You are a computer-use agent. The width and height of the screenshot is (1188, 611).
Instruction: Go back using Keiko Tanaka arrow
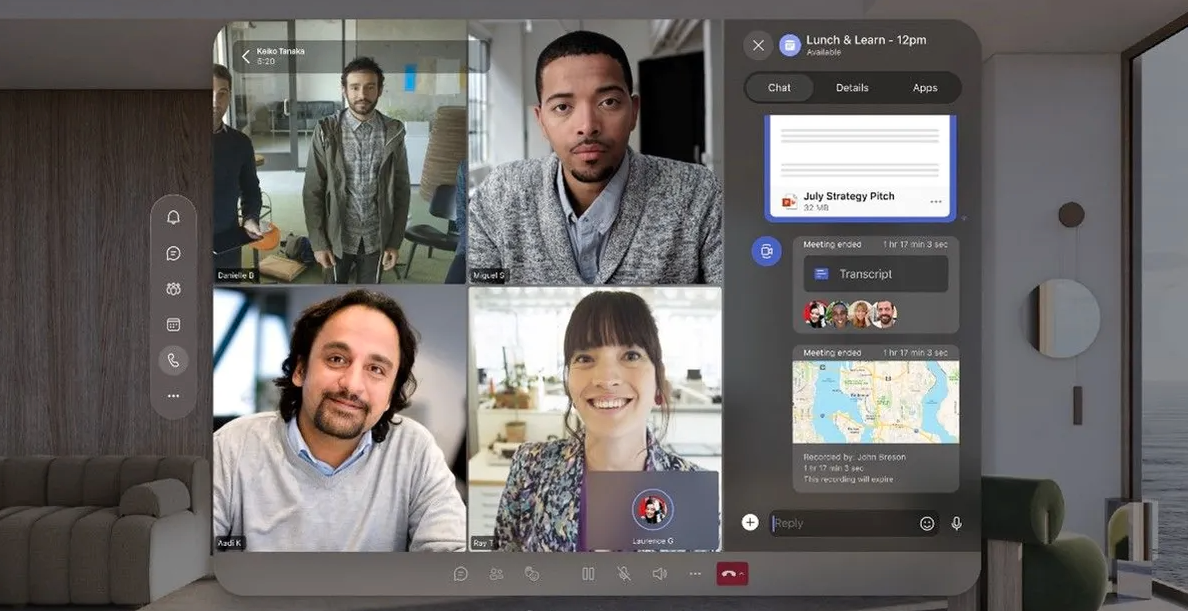(x=246, y=56)
